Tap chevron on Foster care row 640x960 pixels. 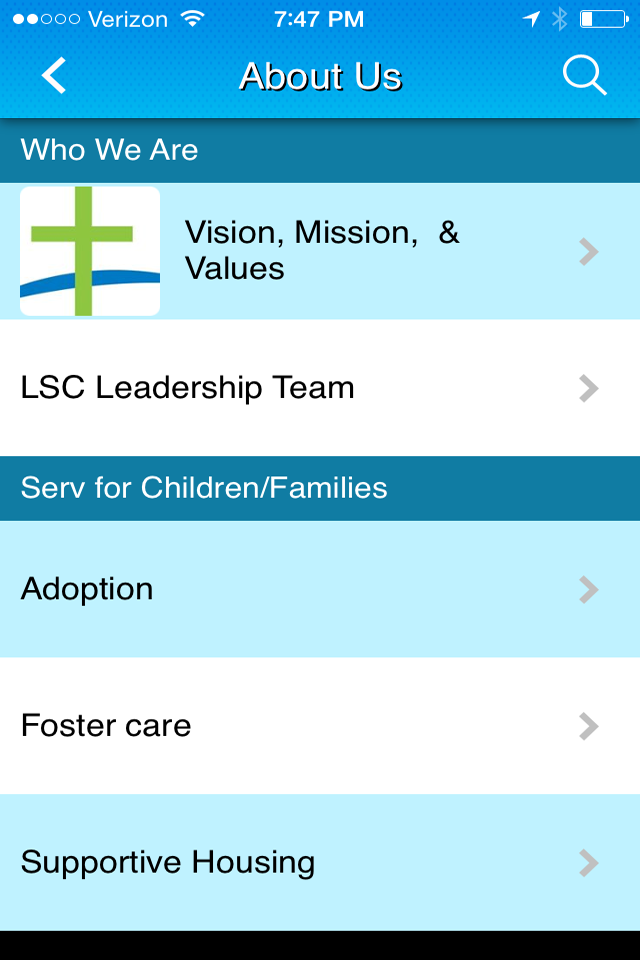(x=589, y=726)
